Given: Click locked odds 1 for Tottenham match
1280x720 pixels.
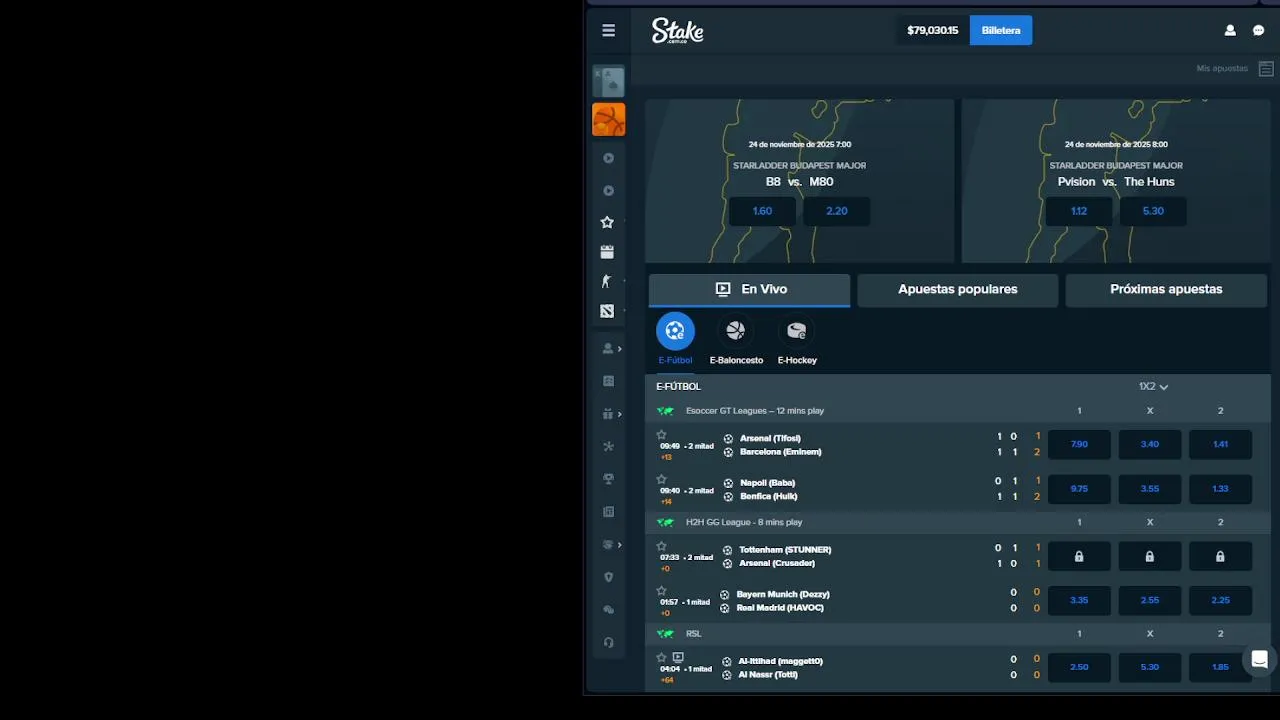Looking at the screenshot, I should [1079, 556].
